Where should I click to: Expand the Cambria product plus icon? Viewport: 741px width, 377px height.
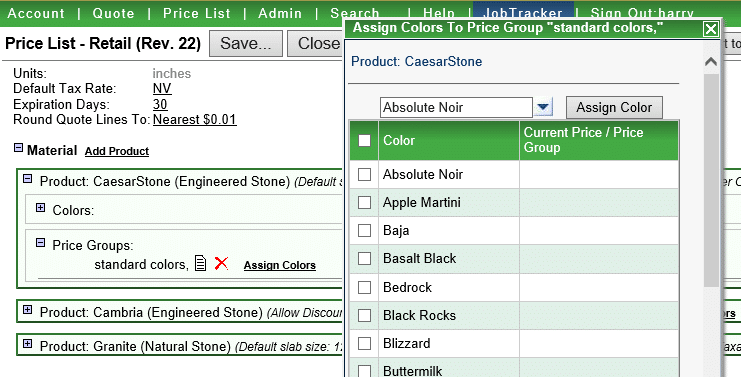pyautogui.click(x=27, y=310)
